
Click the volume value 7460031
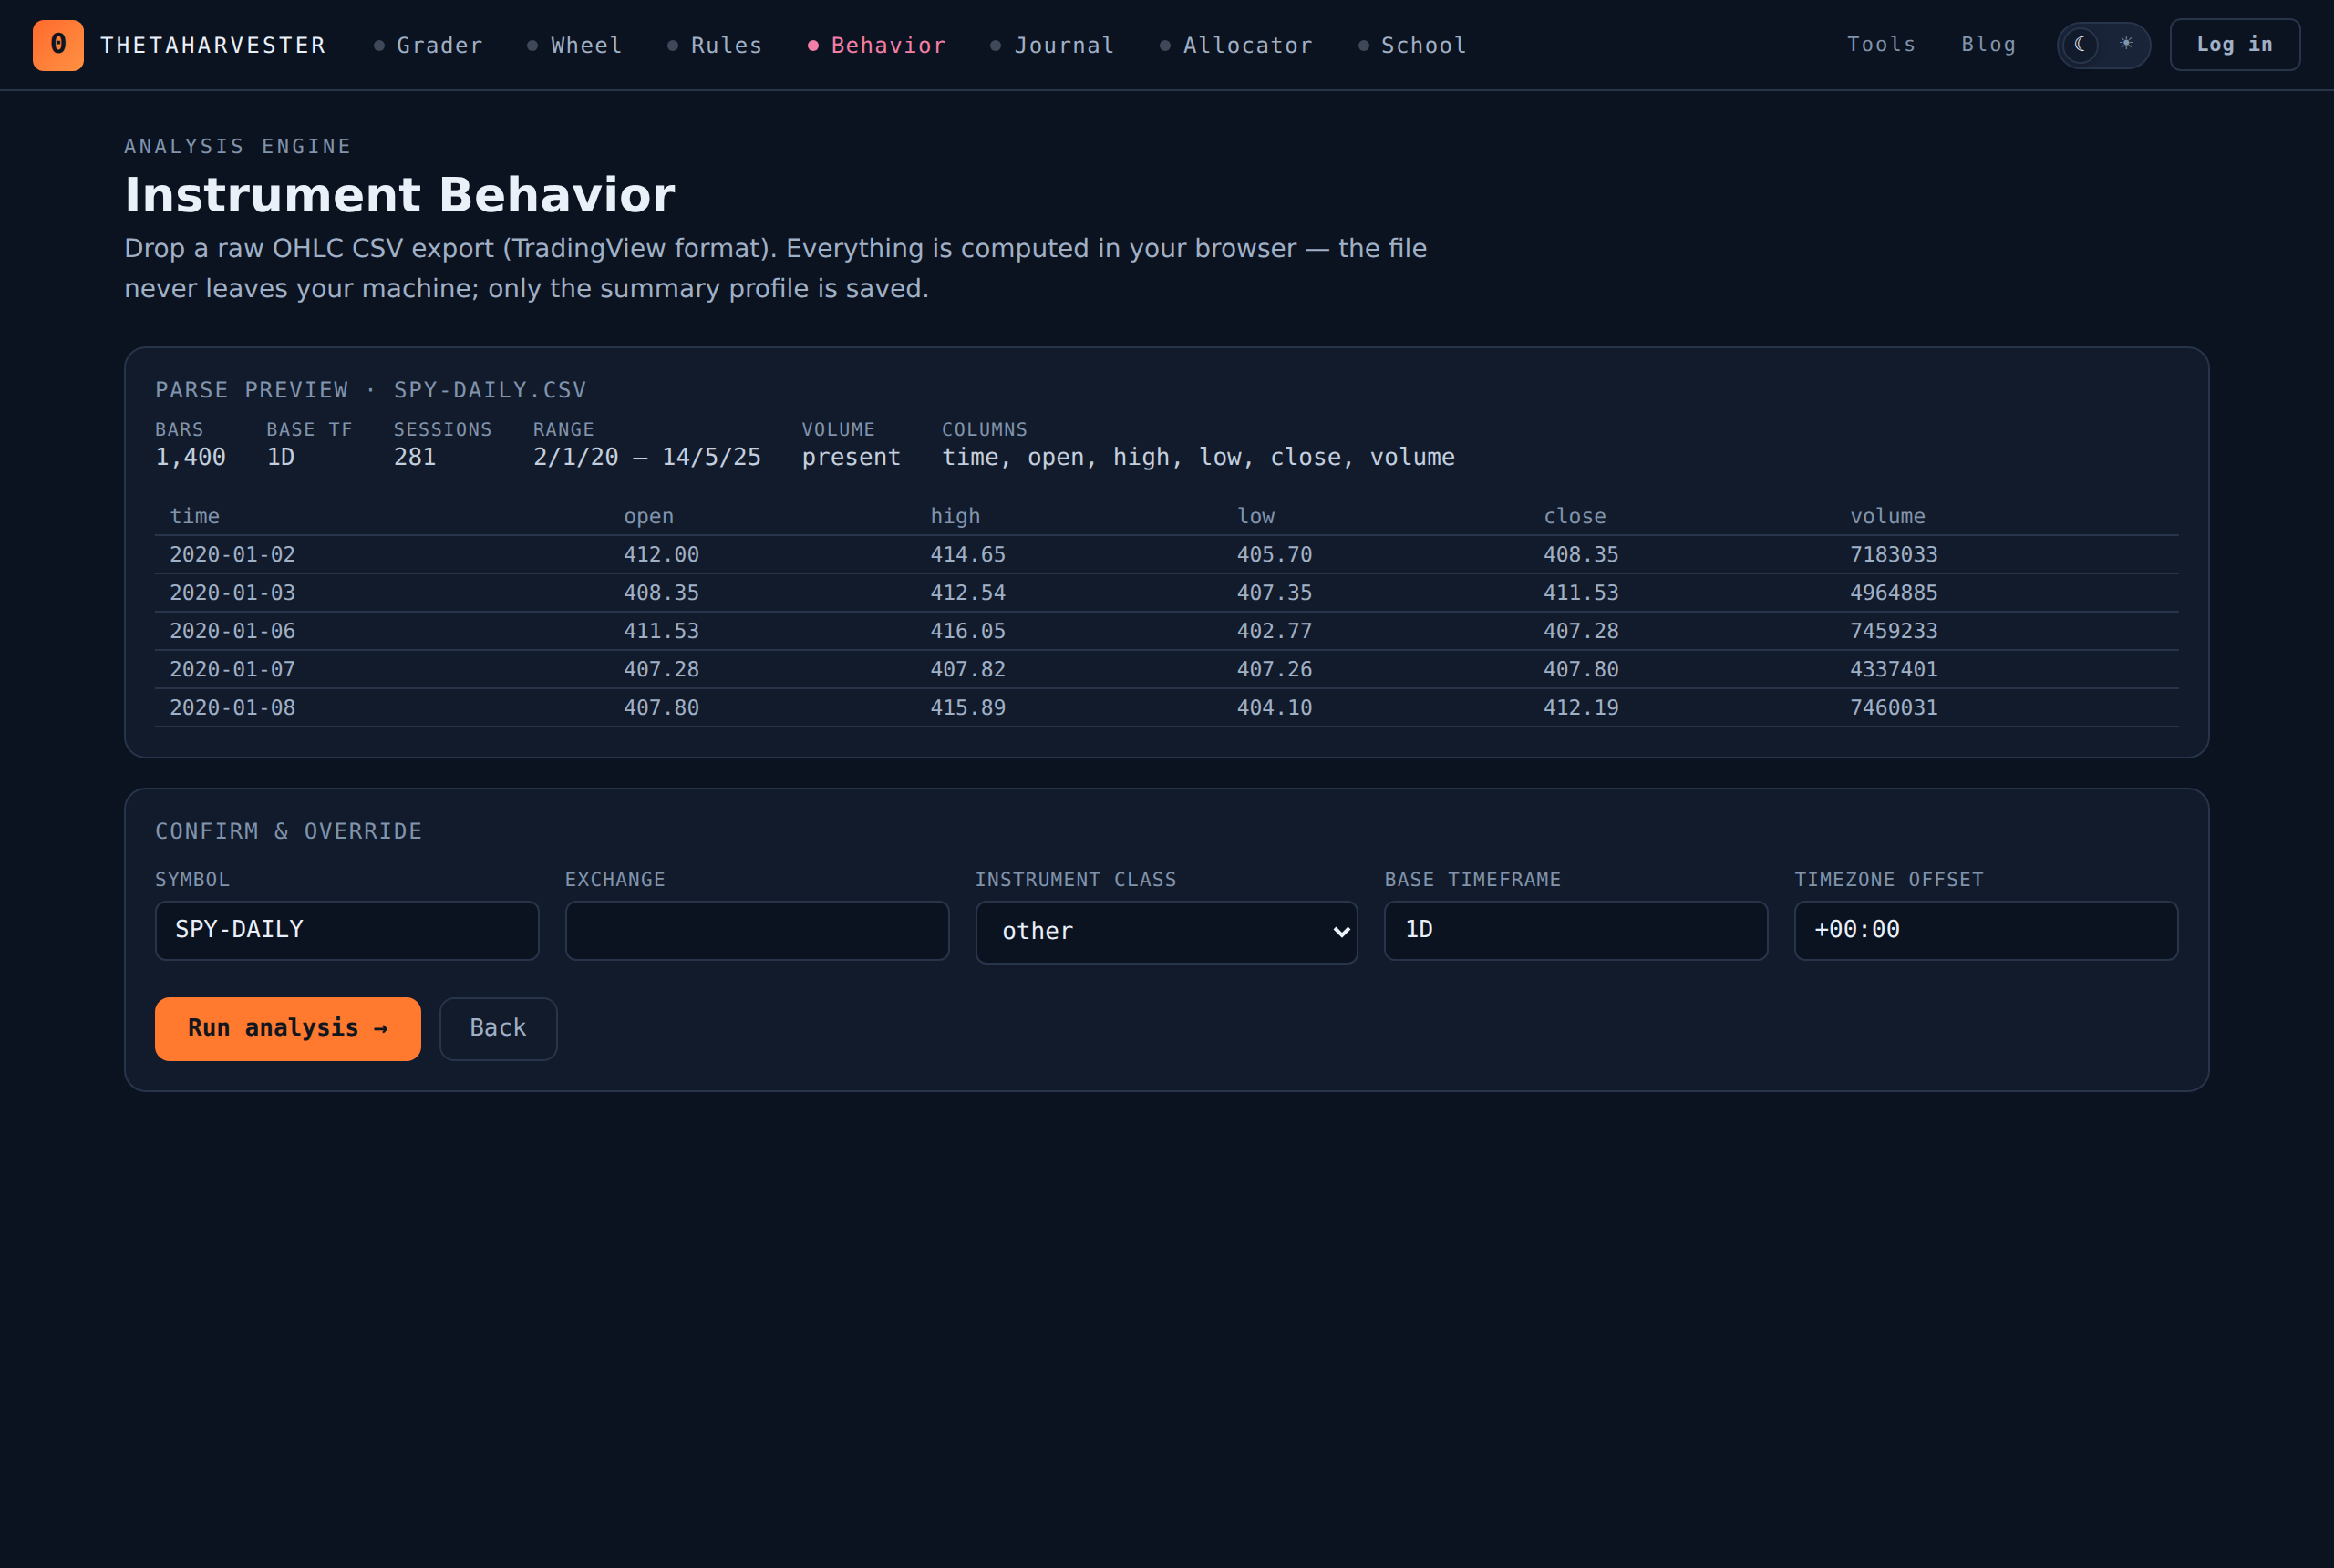[x=1894, y=708]
